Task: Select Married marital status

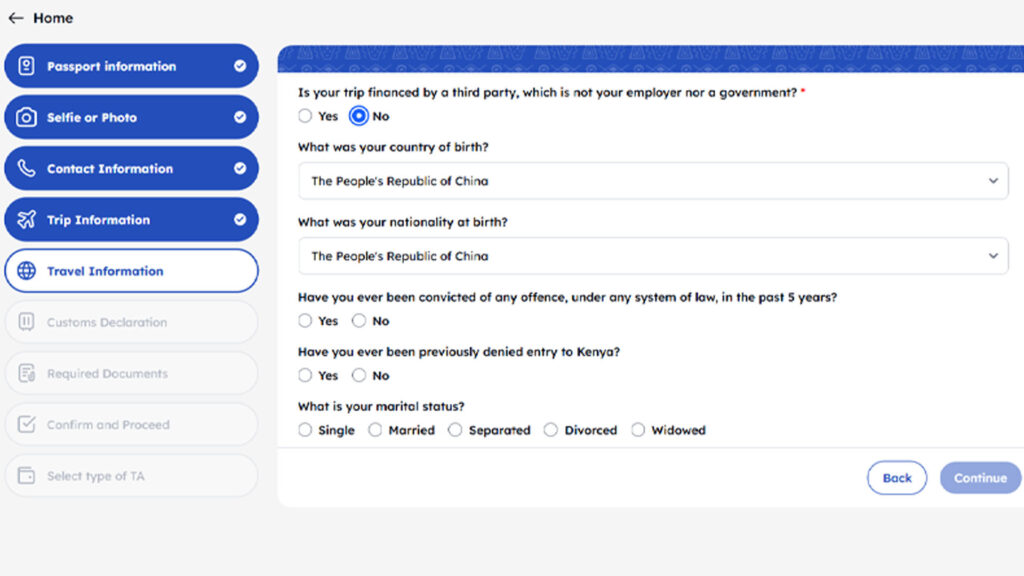Action: tap(375, 430)
